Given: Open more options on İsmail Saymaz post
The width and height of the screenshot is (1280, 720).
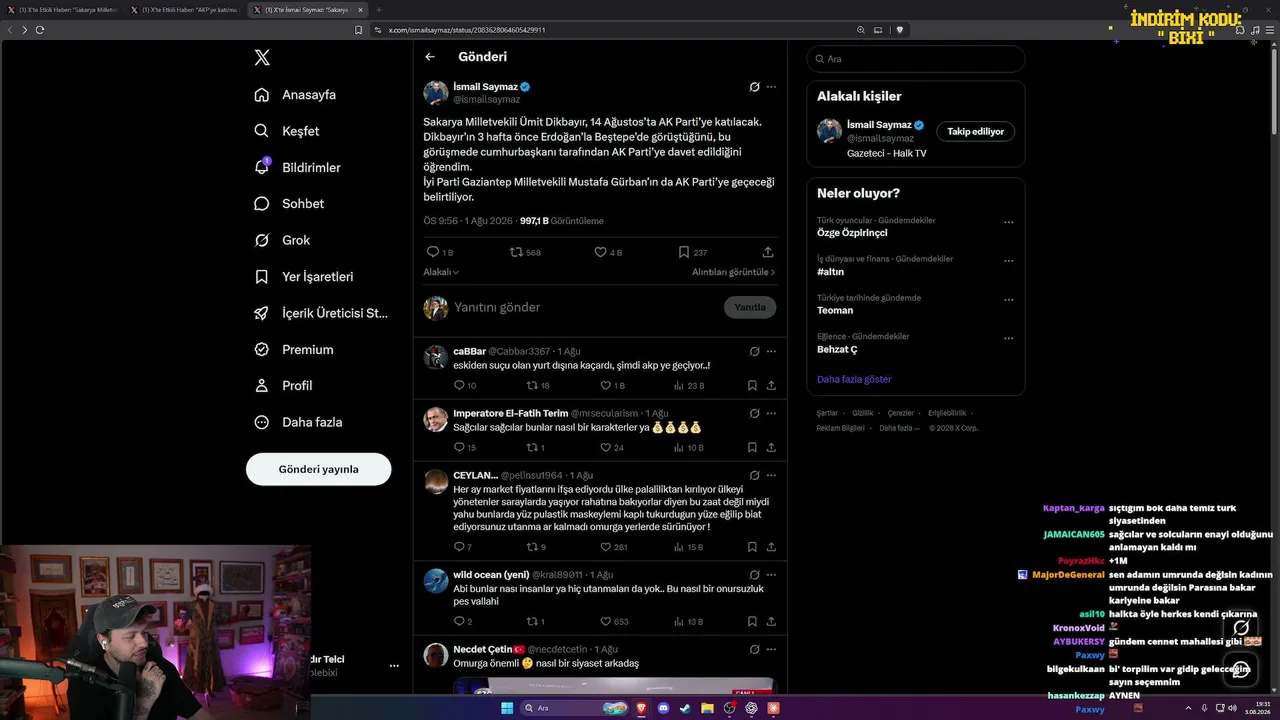Looking at the screenshot, I should pos(771,87).
